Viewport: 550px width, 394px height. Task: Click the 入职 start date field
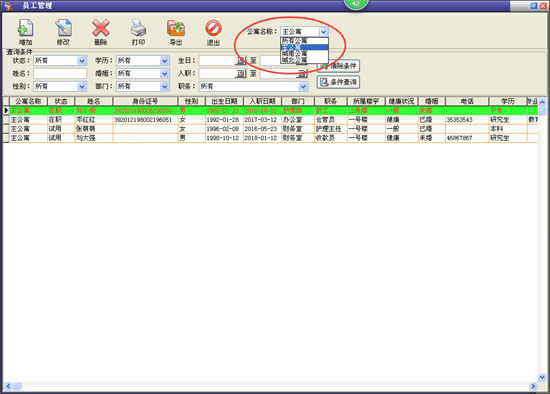tap(217, 74)
